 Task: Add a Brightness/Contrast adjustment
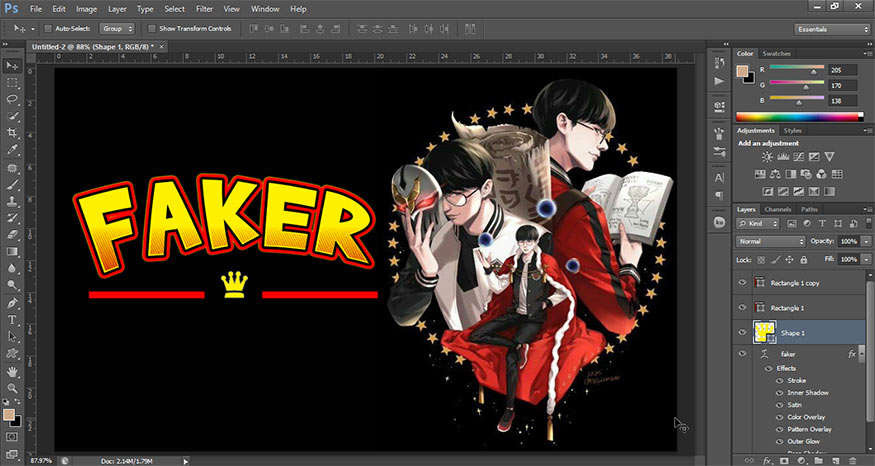(767, 157)
